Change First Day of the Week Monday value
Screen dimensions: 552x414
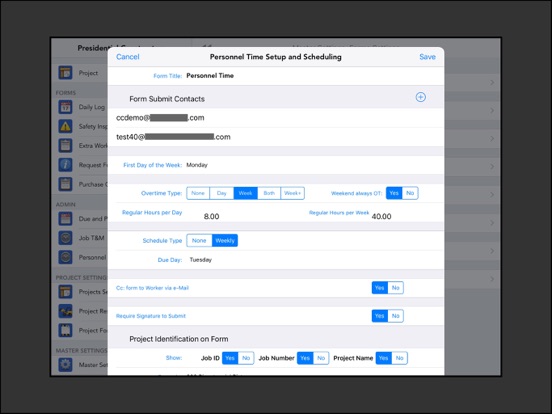197,165
